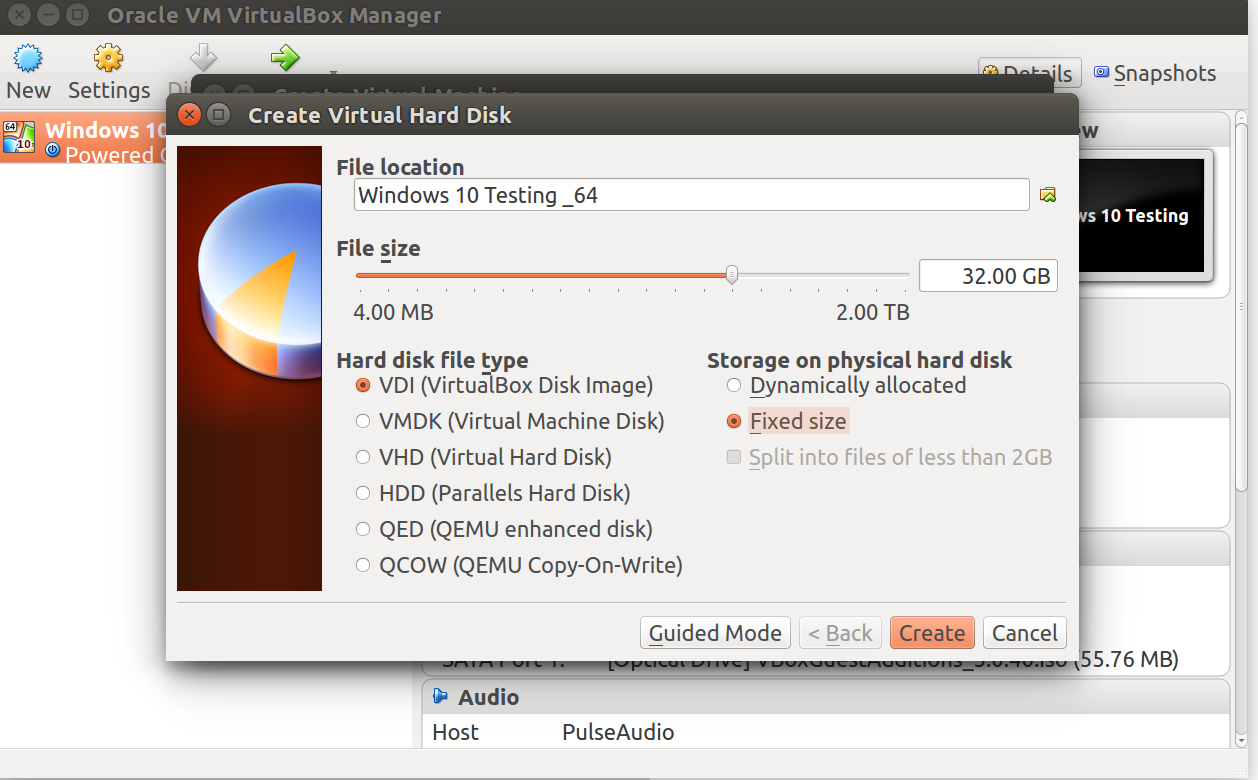Viewport: 1258px width, 780px height.
Task: Create the virtual hard disk
Action: tap(931, 632)
